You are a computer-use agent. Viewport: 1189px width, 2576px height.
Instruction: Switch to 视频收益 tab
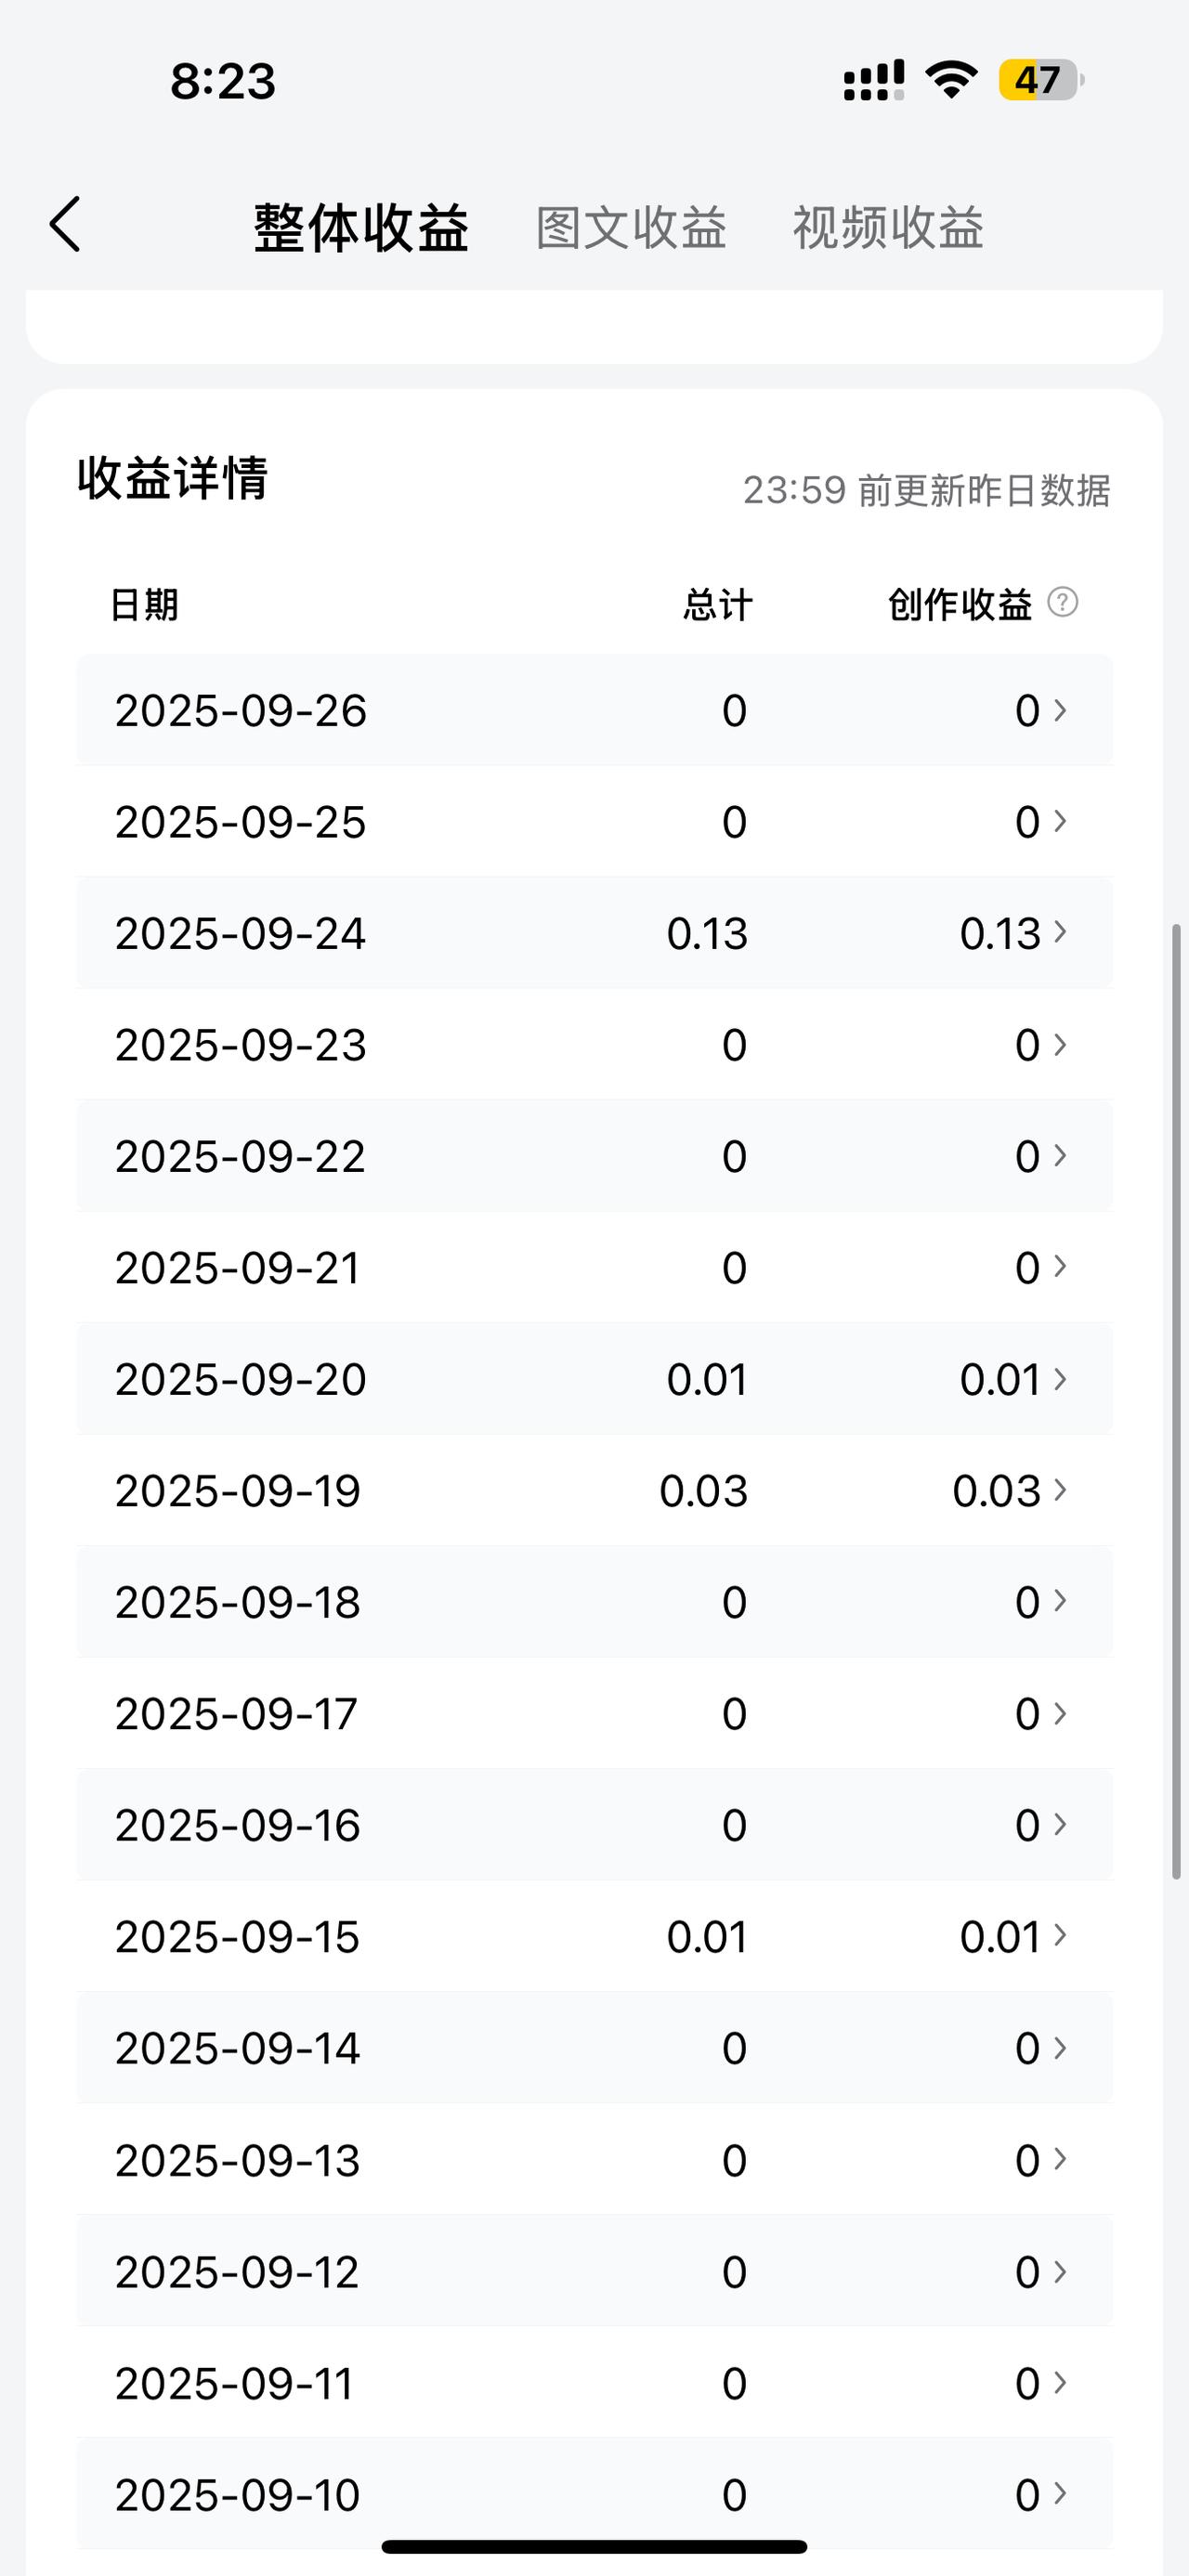click(888, 228)
